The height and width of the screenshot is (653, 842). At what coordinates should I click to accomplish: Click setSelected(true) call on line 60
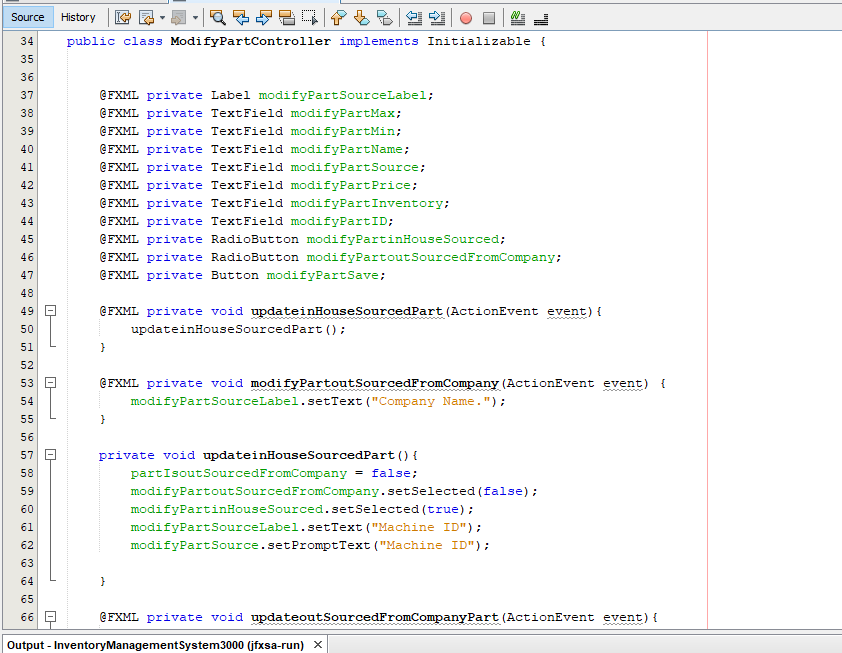tap(402, 509)
